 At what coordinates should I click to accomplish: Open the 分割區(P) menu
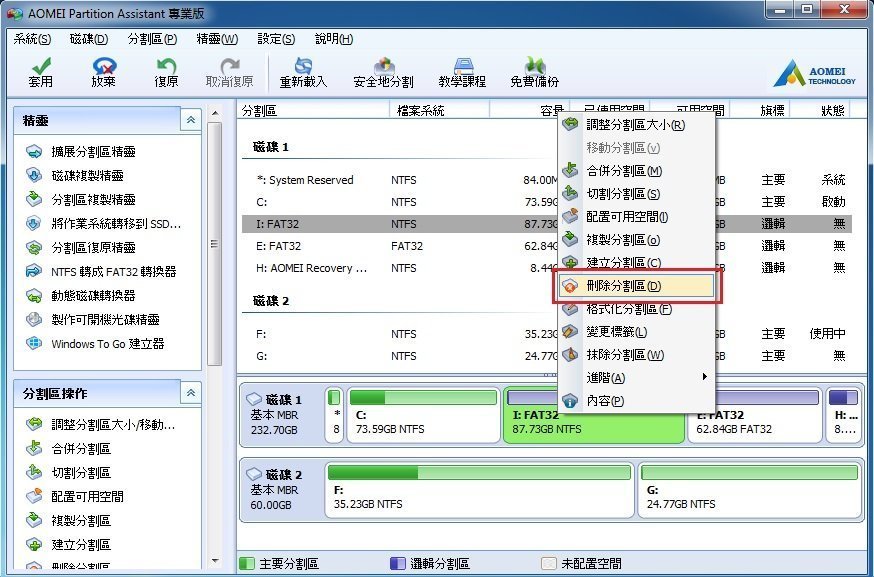point(152,39)
